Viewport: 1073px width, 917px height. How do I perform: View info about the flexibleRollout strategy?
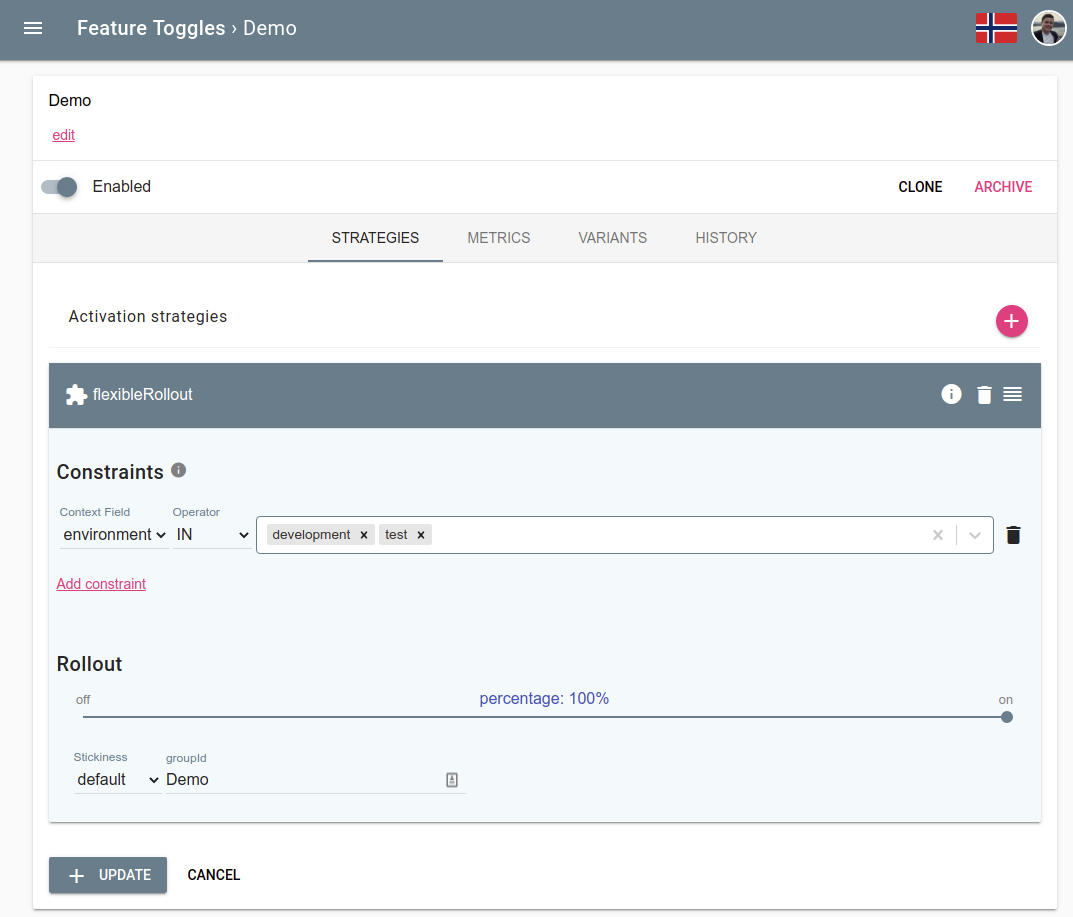(951, 394)
